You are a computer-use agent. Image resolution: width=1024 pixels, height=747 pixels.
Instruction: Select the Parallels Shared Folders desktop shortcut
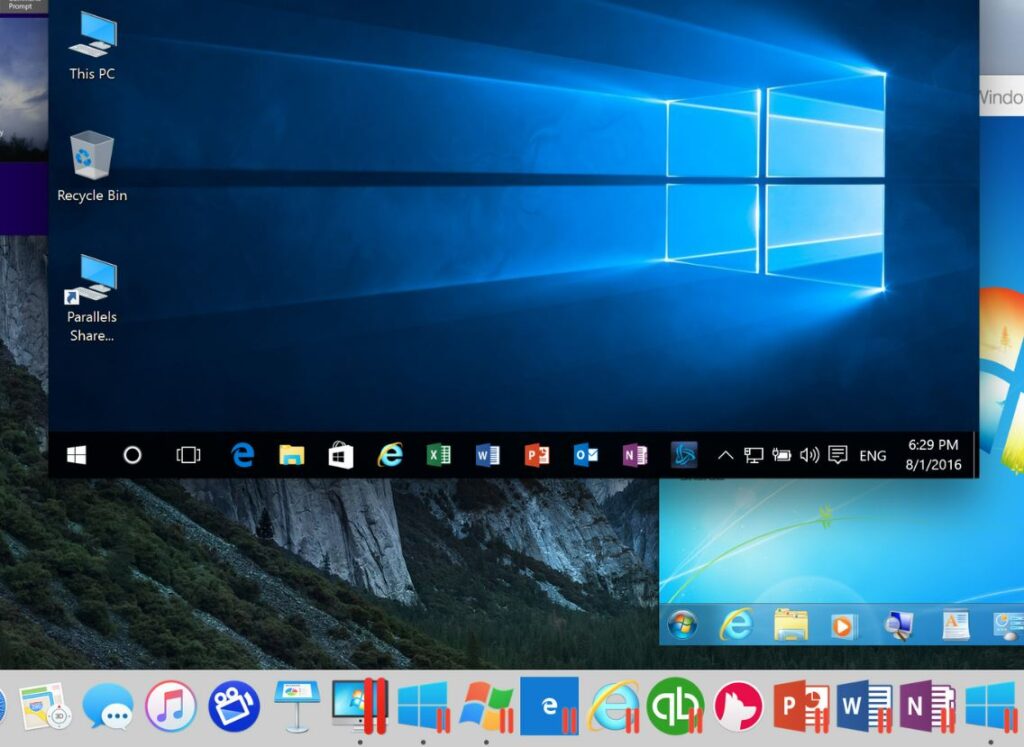click(x=92, y=298)
